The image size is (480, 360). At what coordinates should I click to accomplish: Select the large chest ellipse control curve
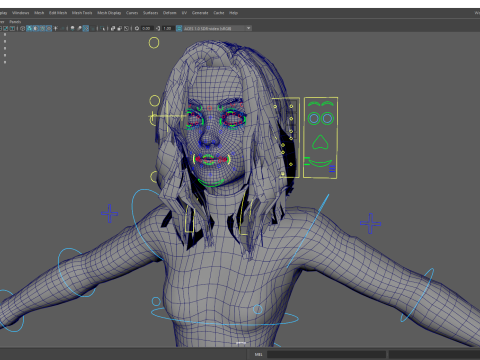click(x=225, y=317)
